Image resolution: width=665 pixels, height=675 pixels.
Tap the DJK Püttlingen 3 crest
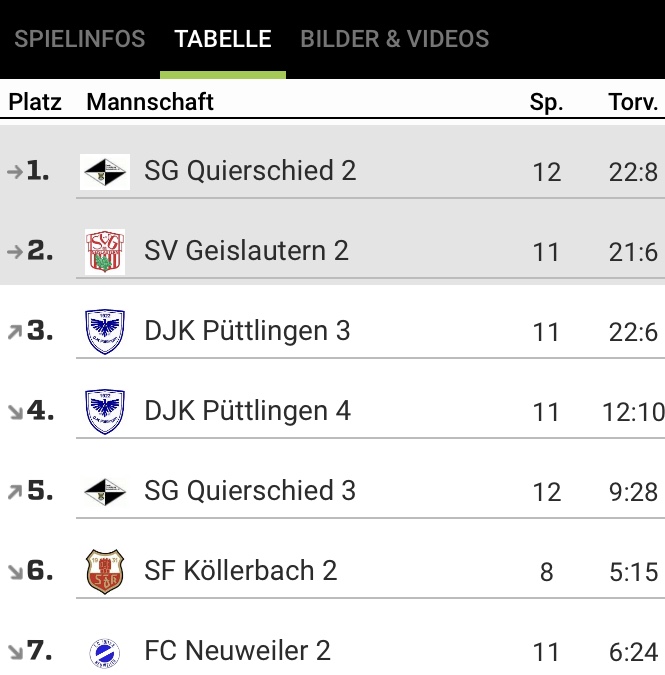point(105,331)
